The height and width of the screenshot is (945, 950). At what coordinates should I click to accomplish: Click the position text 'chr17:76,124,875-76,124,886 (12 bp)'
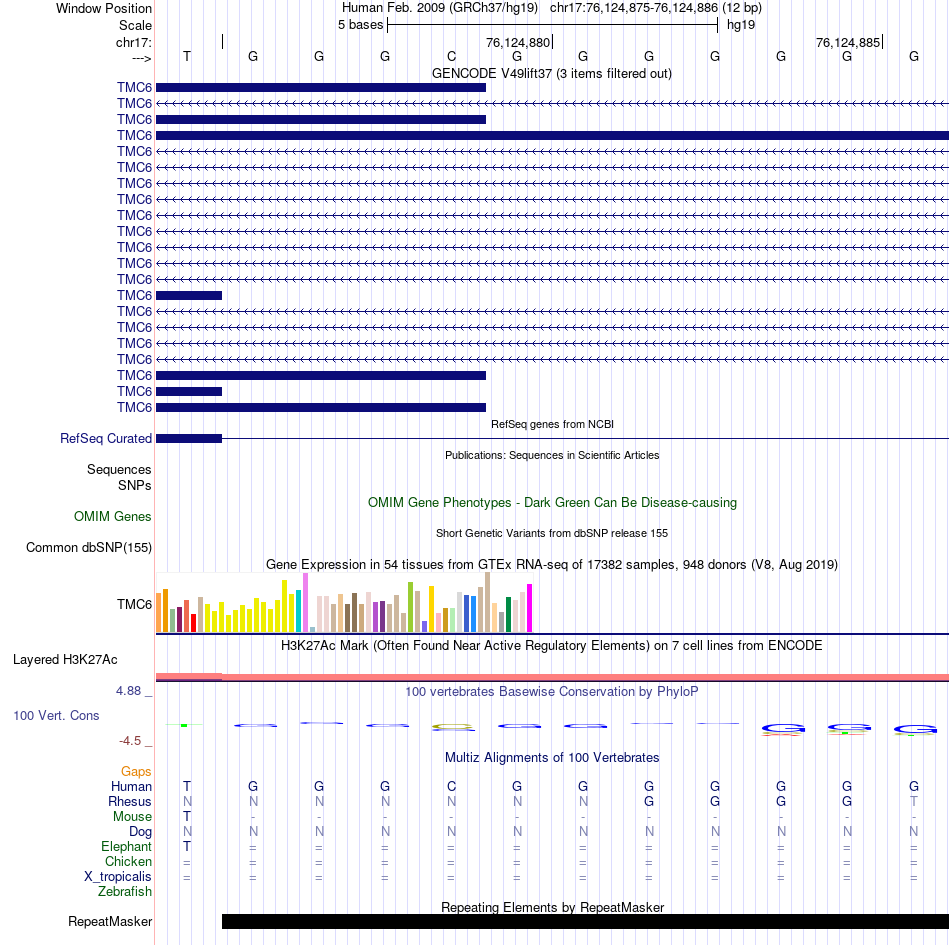[x=656, y=8]
